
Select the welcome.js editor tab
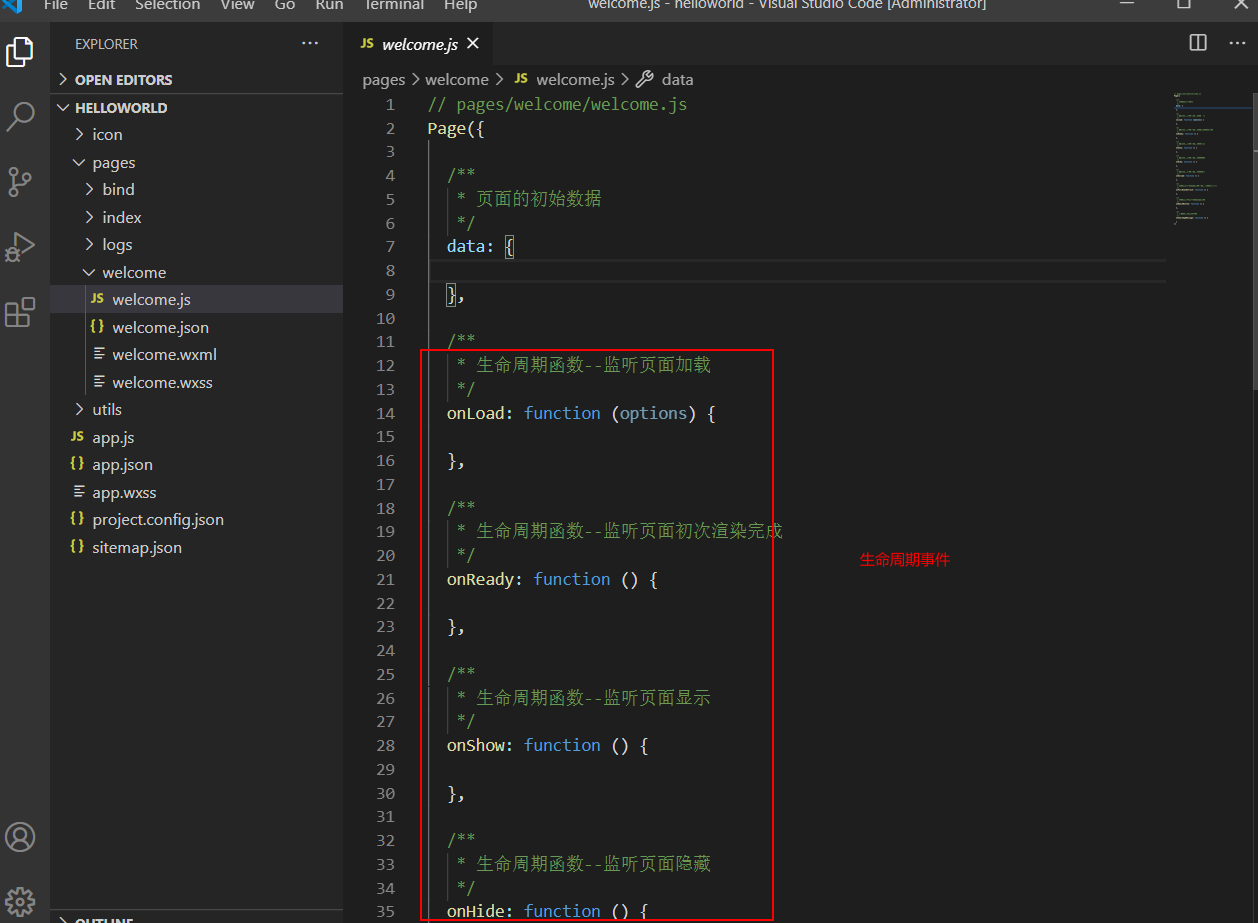(418, 43)
